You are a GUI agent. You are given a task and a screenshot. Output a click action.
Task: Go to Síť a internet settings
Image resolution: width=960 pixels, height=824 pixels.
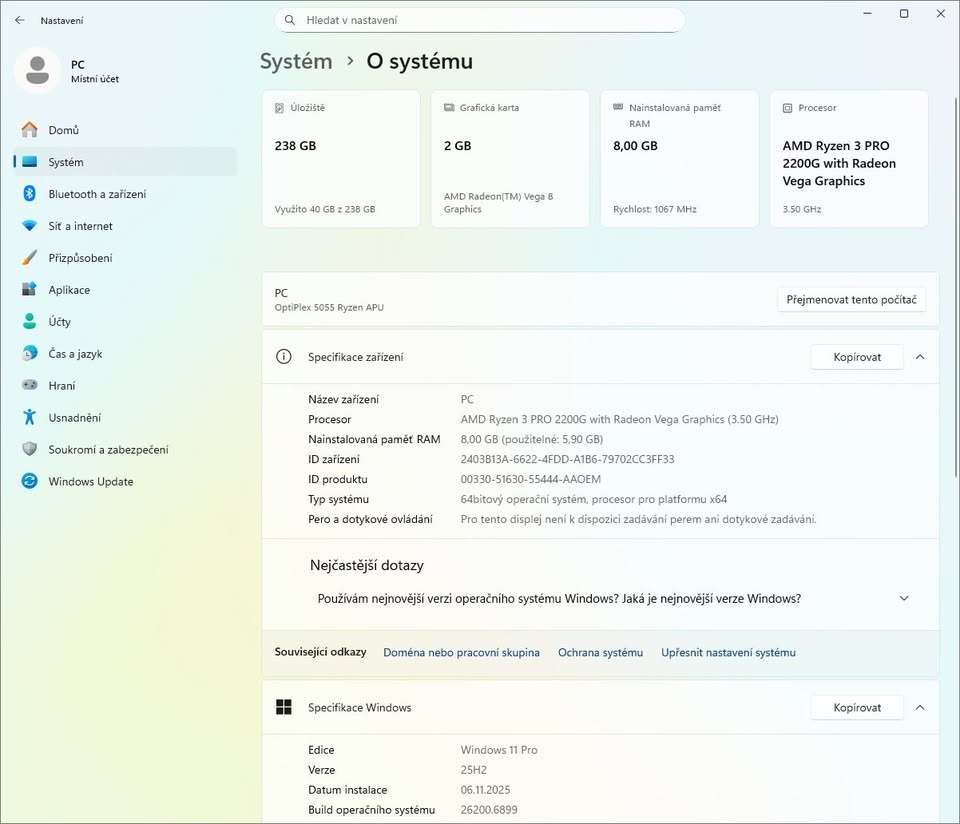point(80,226)
